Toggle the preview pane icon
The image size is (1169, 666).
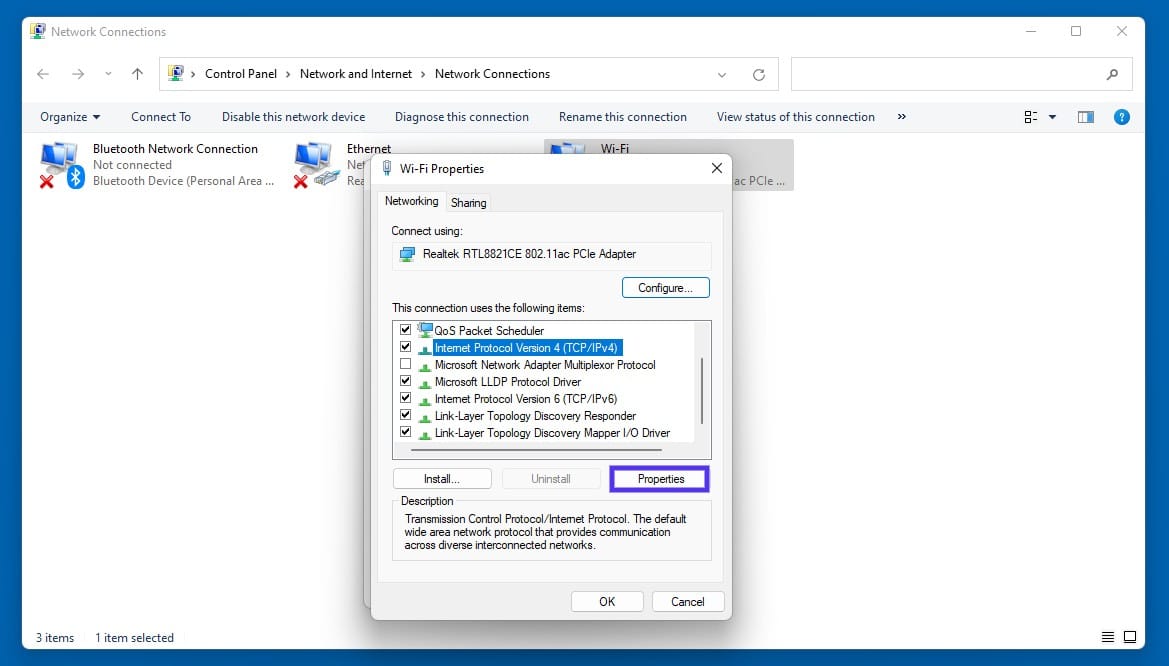click(1085, 117)
